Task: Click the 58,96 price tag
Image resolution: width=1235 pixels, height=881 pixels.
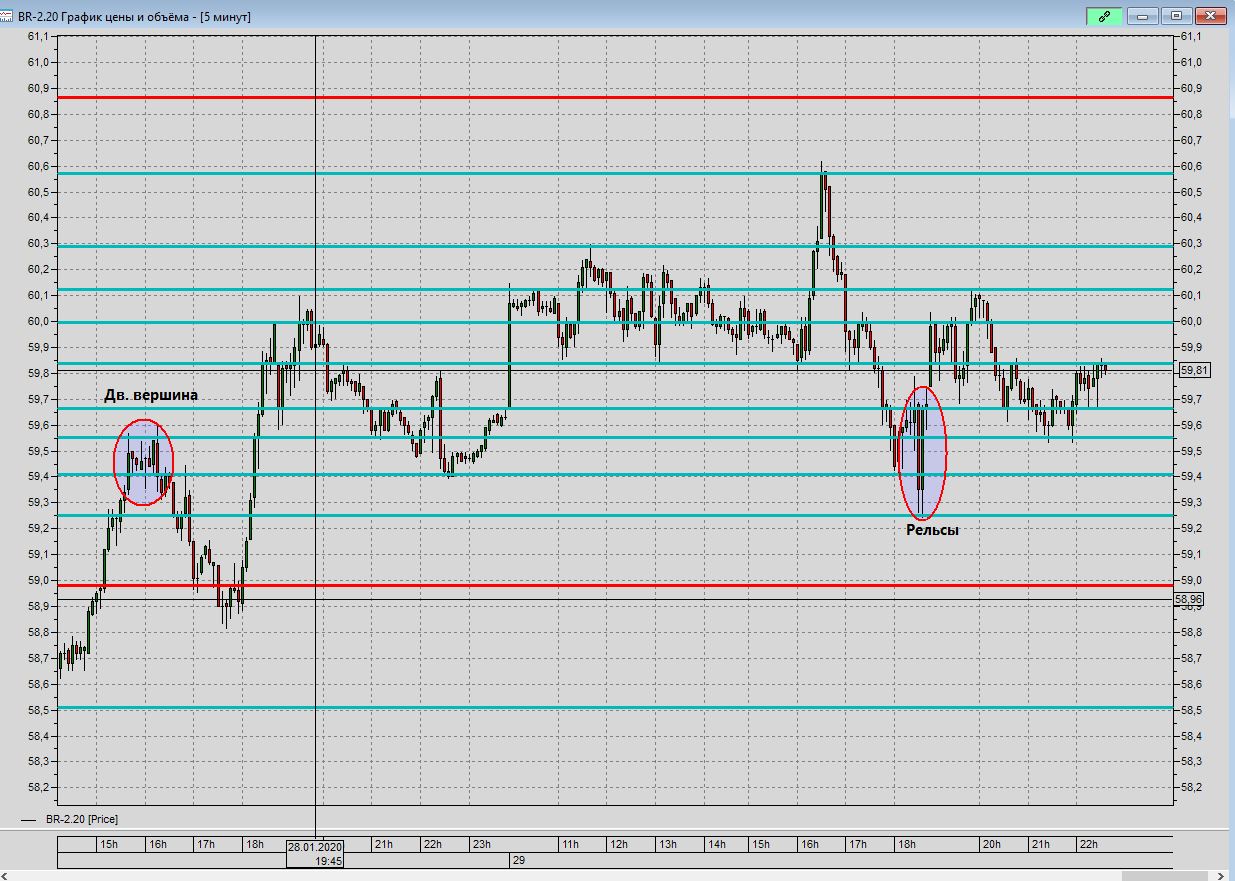Action: 1191,599
